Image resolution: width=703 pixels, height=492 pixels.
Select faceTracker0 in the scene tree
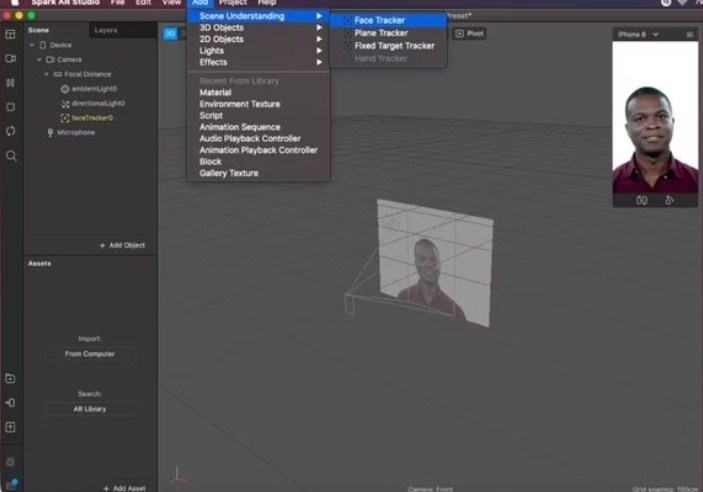pos(92,118)
